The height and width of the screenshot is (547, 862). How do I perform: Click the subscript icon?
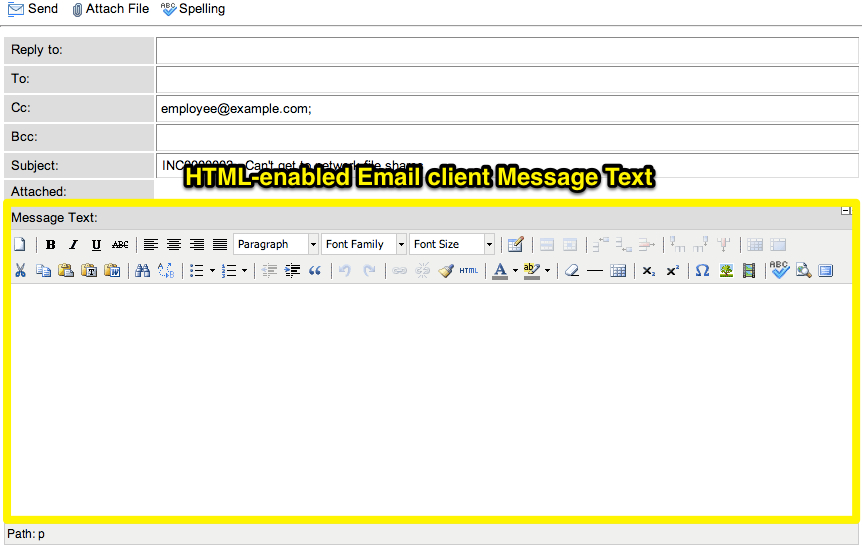[648, 271]
